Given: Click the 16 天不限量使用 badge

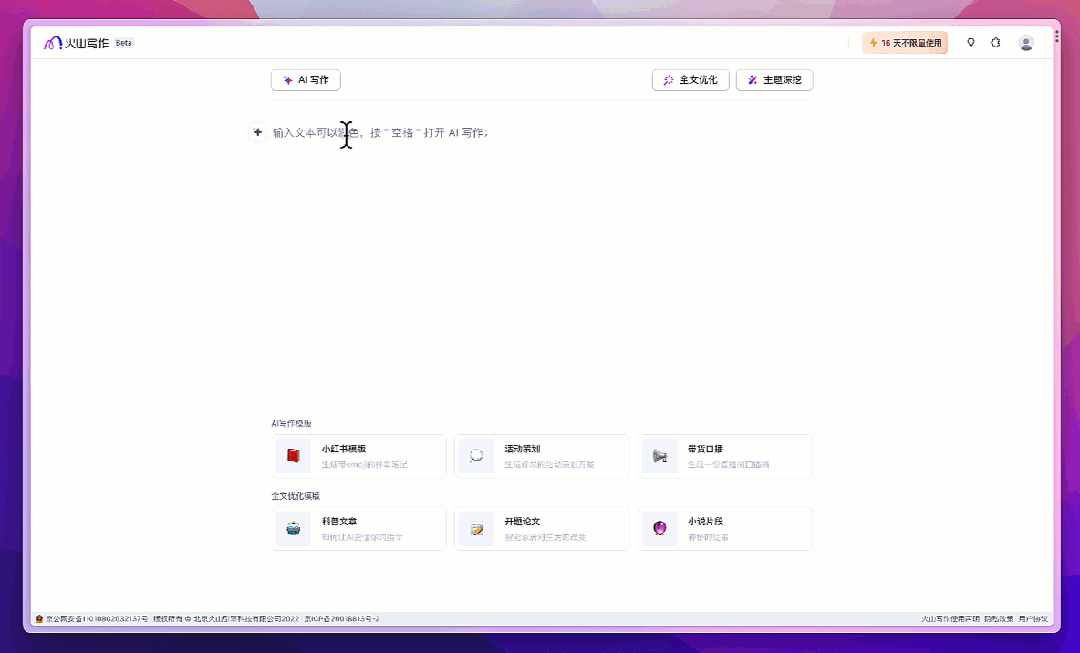Looking at the screenshot, I should [904, 42].
